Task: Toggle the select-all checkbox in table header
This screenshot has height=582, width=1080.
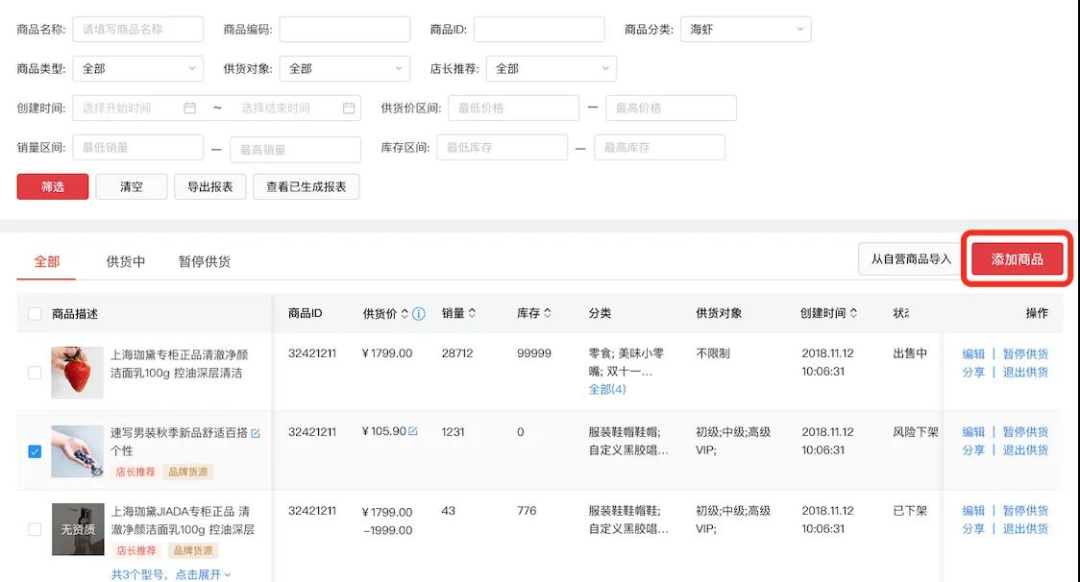Action: click(34, 314)
